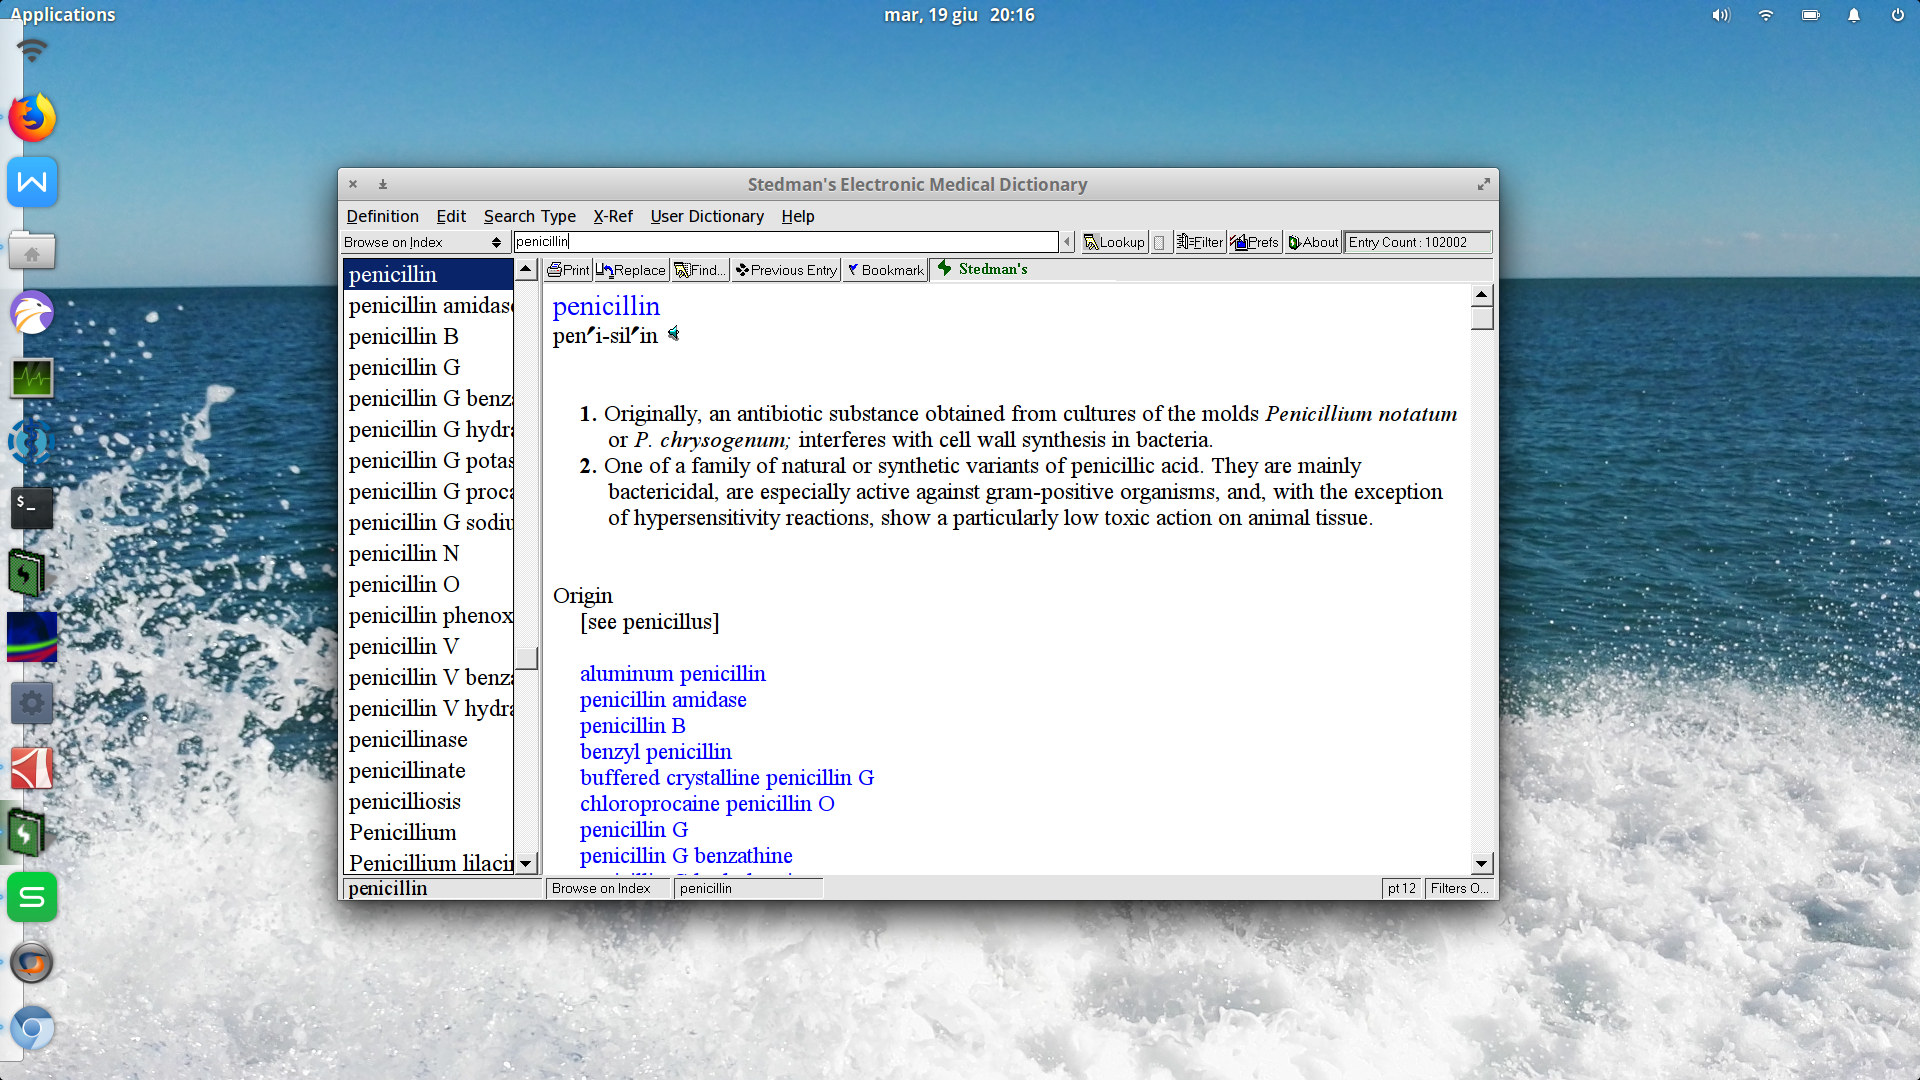The width and height of the screenshot is (1920, 1080).
Task: Play the penicillin pronunciation speaker icon
Action: coord(675,334)
